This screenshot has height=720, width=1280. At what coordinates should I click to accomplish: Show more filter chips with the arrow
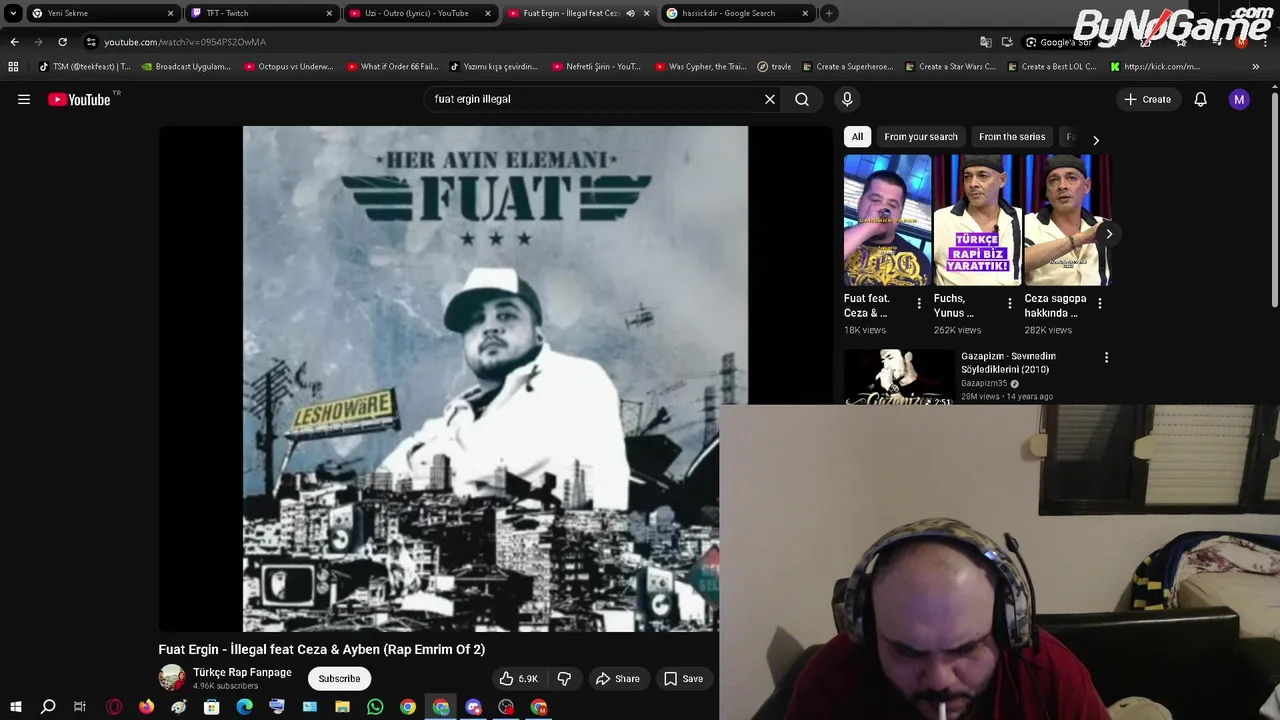[1095, 139]
